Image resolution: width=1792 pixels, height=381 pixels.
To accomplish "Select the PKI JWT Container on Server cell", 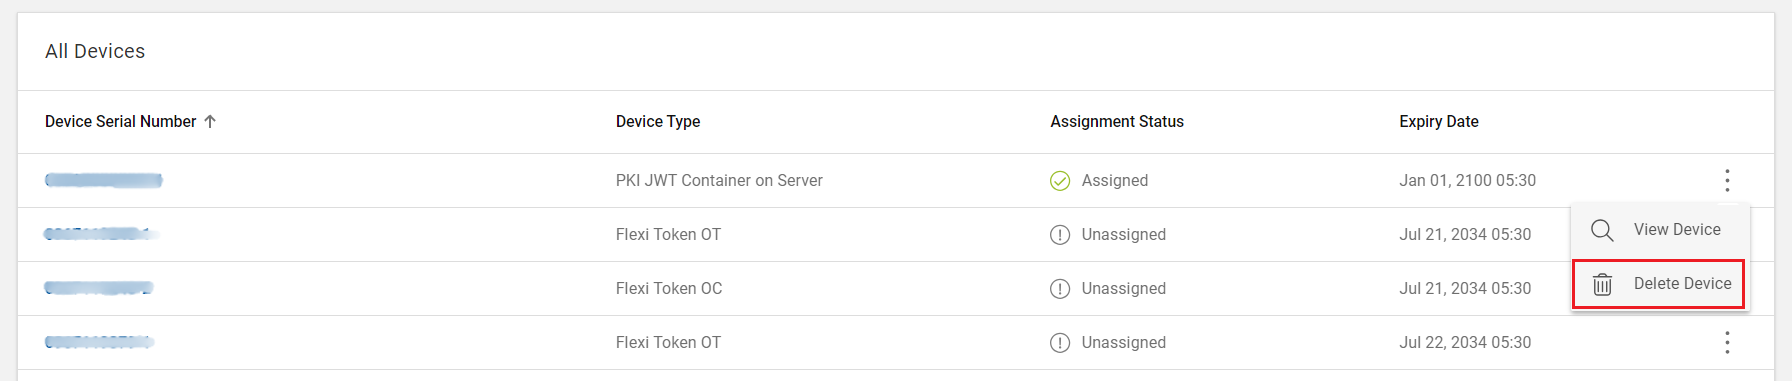I will coord(719,180).
